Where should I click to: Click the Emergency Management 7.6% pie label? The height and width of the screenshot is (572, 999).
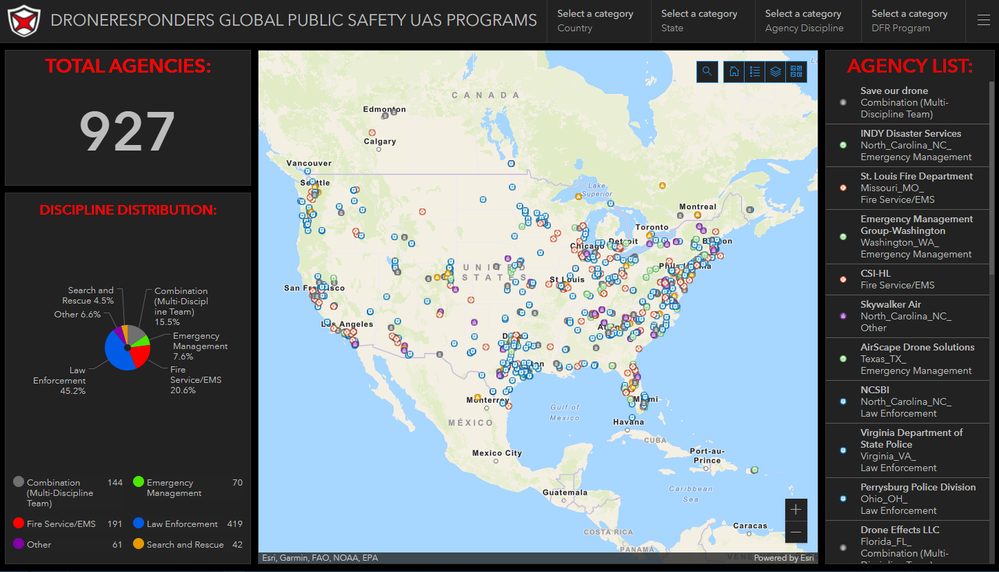tap(200, 346)
